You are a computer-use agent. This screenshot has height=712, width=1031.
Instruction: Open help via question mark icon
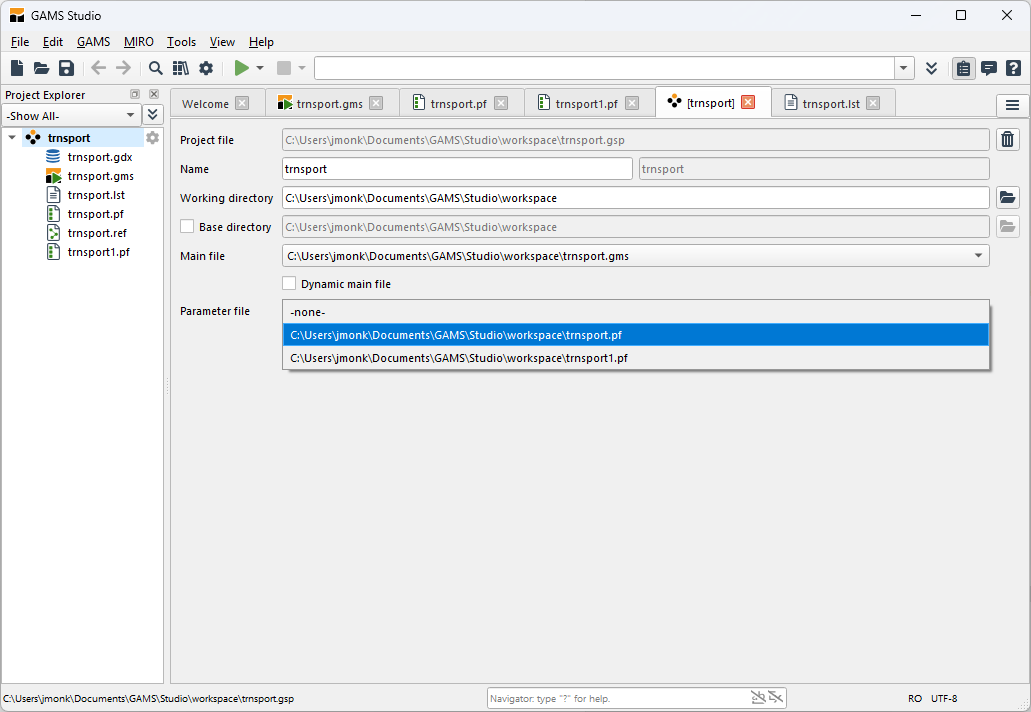coord(1013,68)
